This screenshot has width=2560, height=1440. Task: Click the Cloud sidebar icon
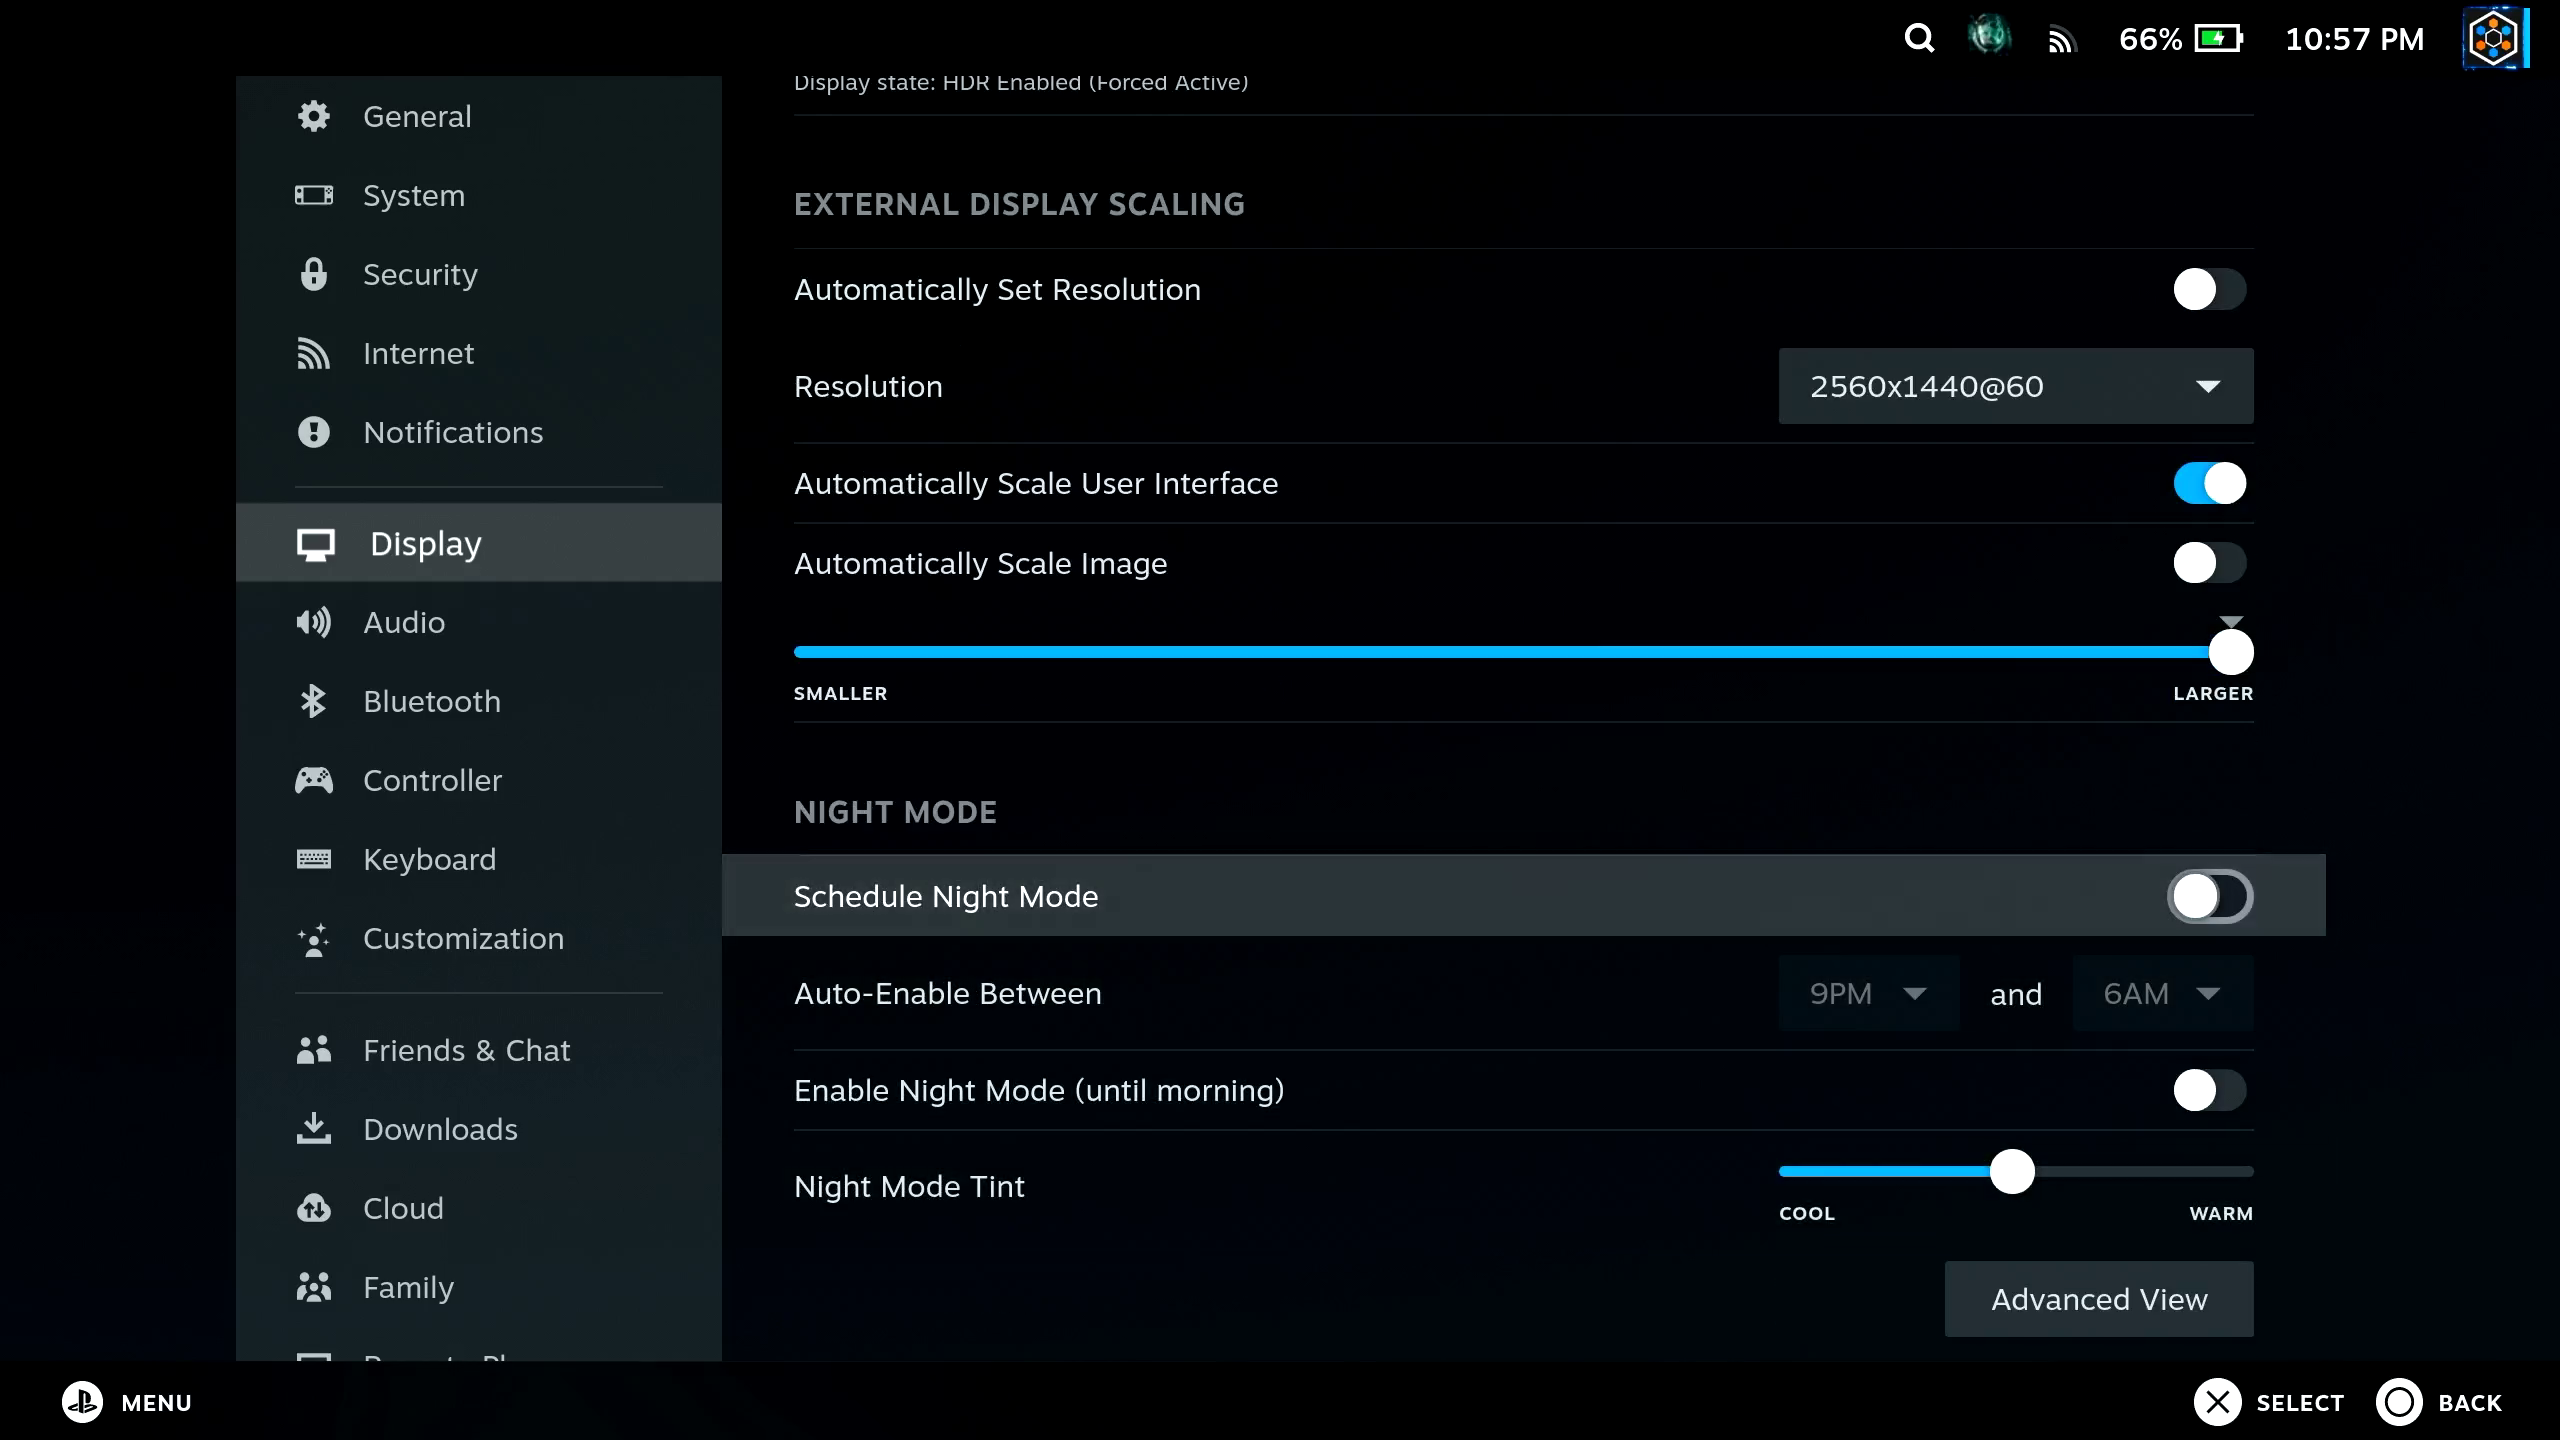313,1208
